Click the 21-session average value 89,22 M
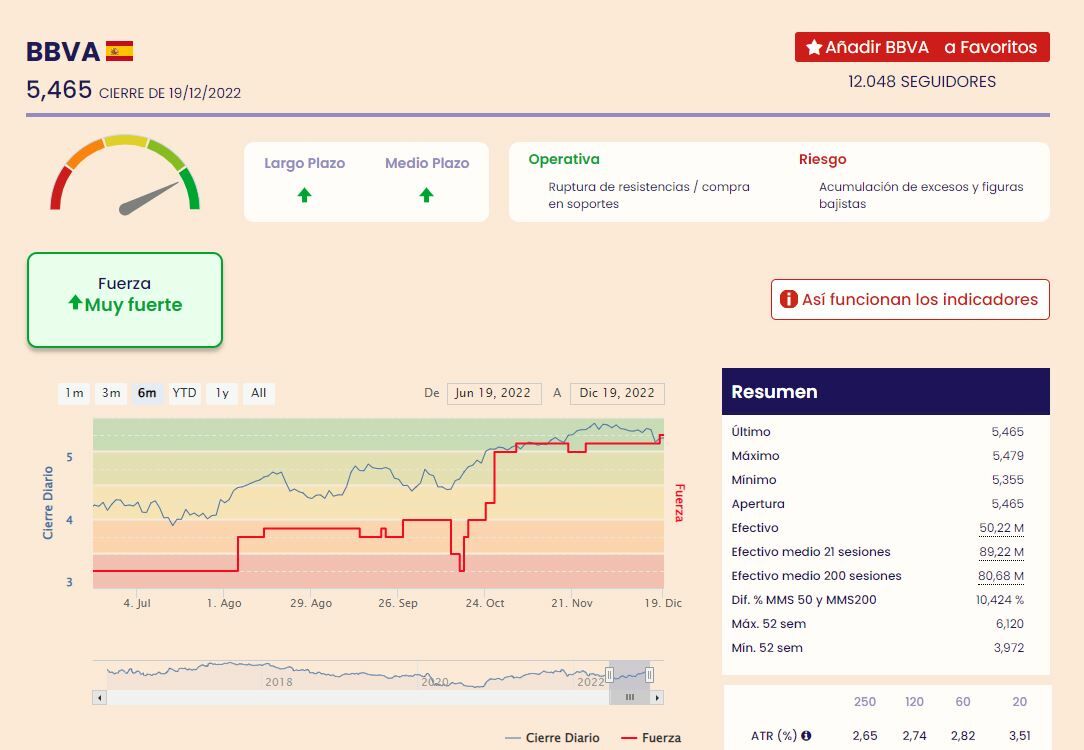This screenshot has width=1084, height=750. [1001, 552]
